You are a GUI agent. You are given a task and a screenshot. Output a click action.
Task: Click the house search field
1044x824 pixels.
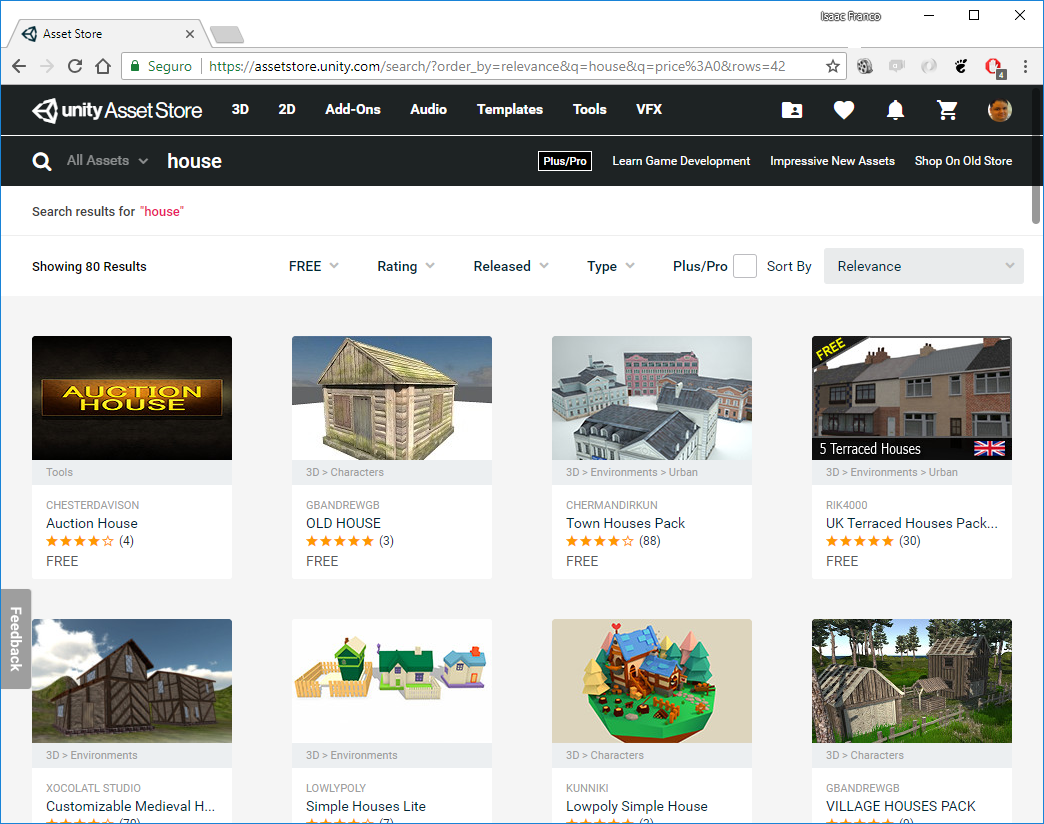click(x=194, y=161)
